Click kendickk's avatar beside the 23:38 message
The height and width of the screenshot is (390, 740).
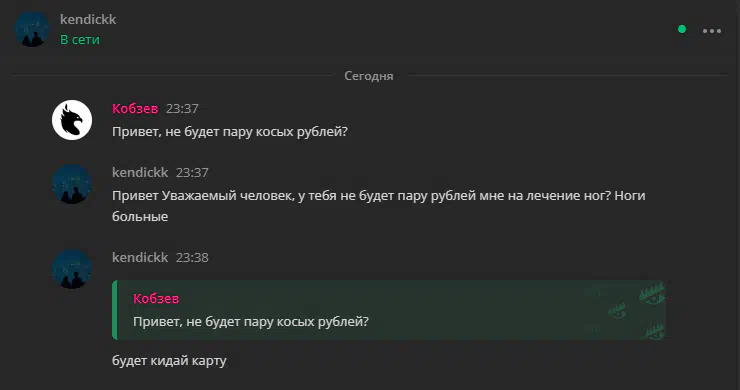click(x=72, y=269)
